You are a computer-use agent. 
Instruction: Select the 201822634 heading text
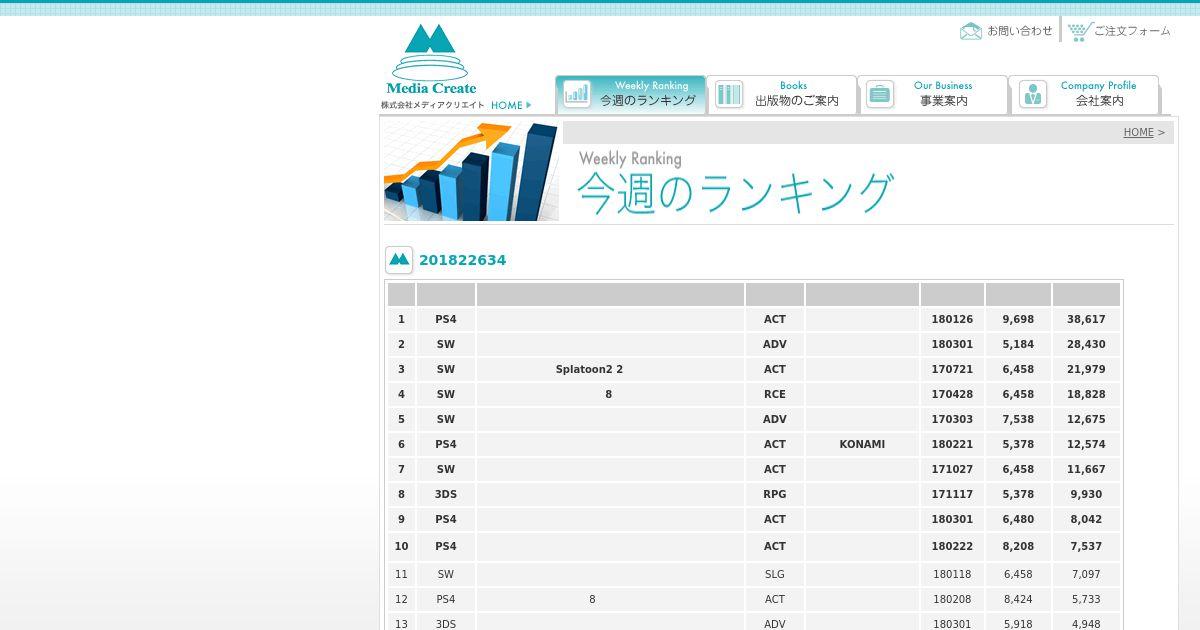coord(462,260)
